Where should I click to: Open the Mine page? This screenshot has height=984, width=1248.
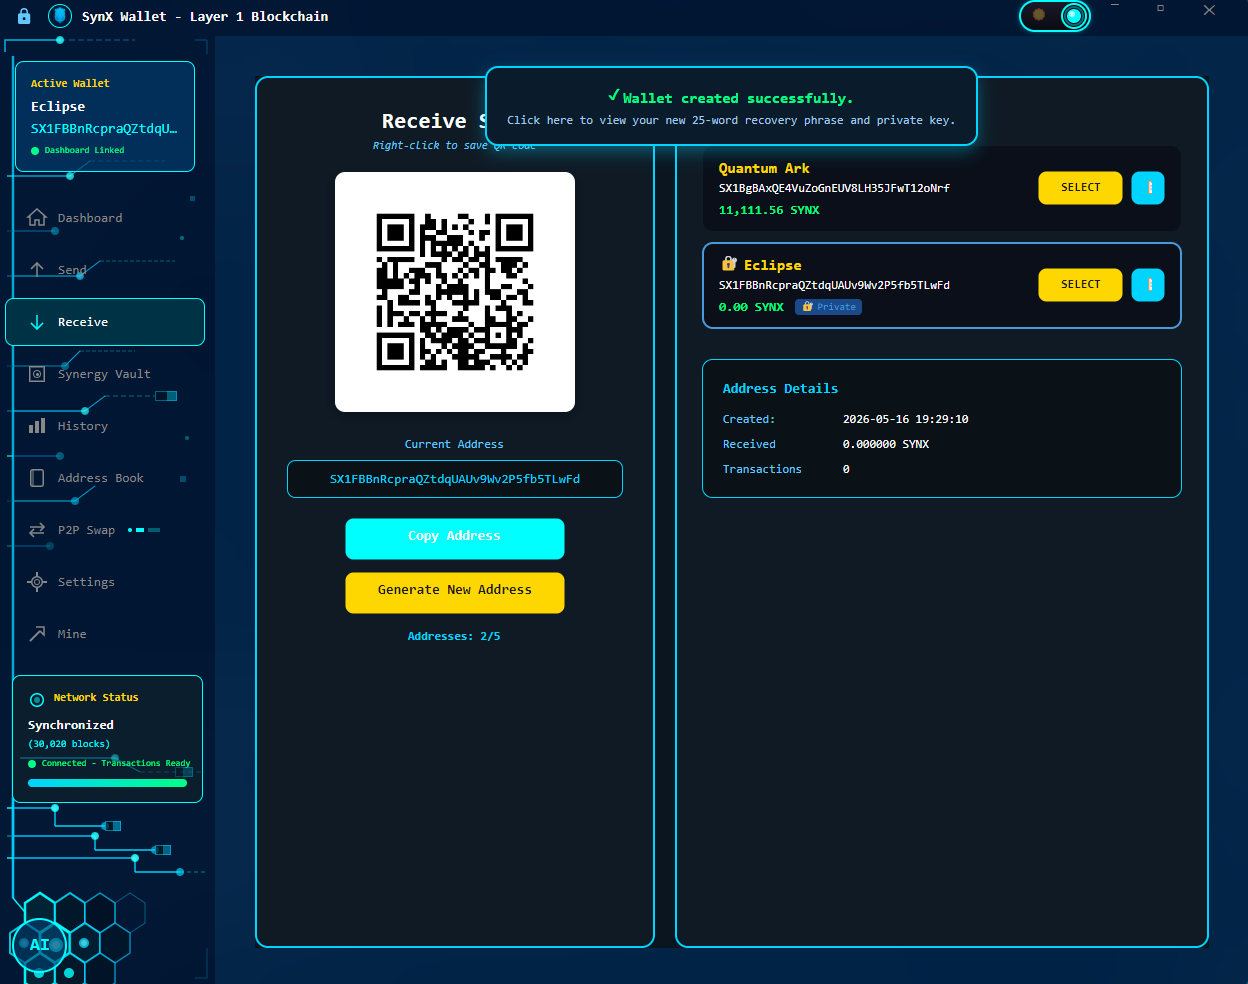click(105, 634)
